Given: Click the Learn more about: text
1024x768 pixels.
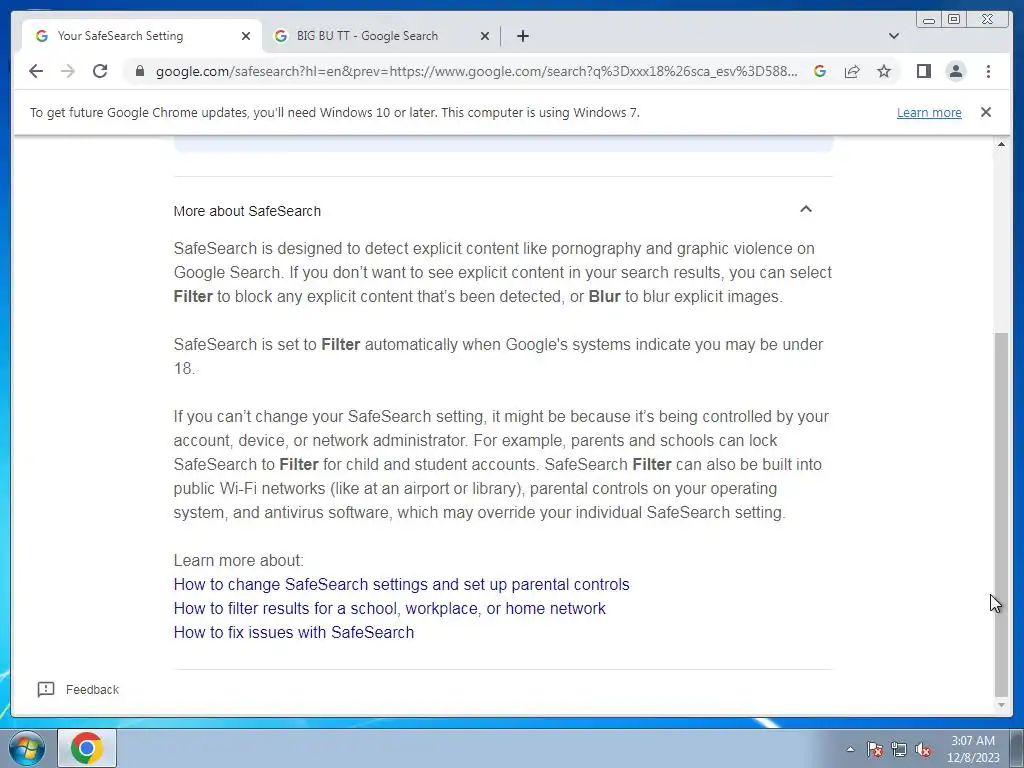Looking at the screenshot, I should (238, 560).
